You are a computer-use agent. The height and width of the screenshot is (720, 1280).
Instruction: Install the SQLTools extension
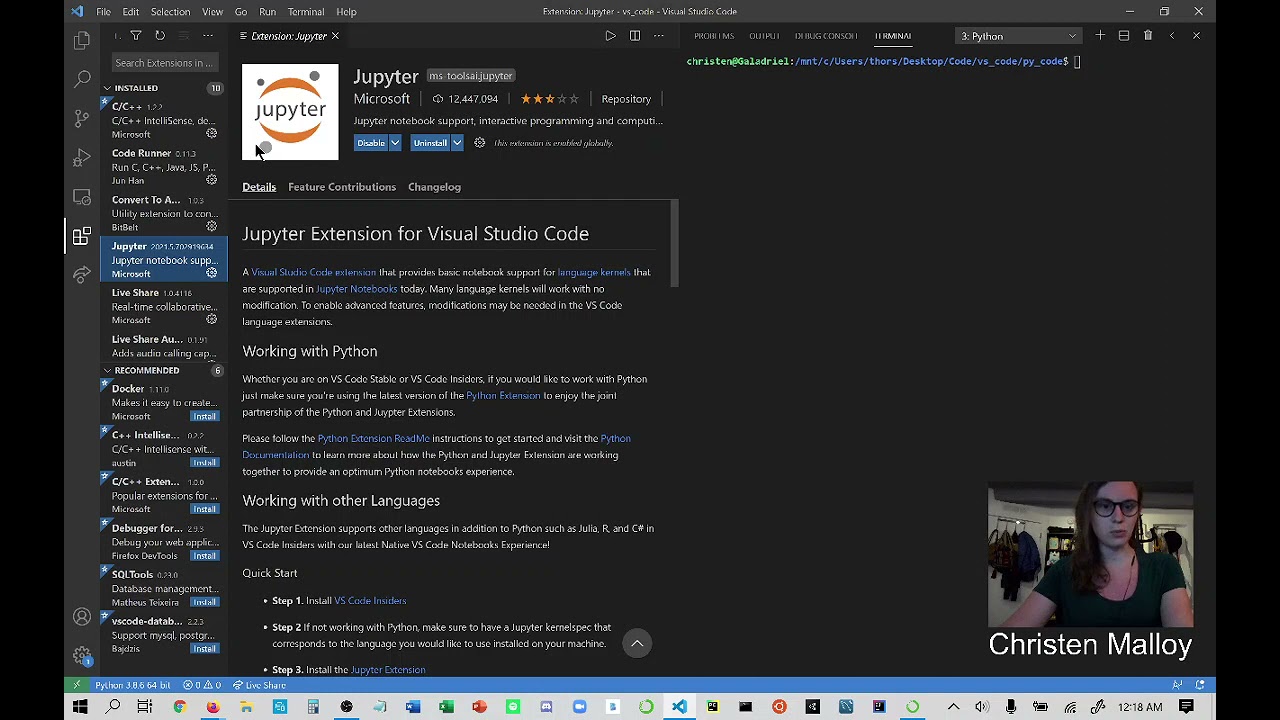204,602
